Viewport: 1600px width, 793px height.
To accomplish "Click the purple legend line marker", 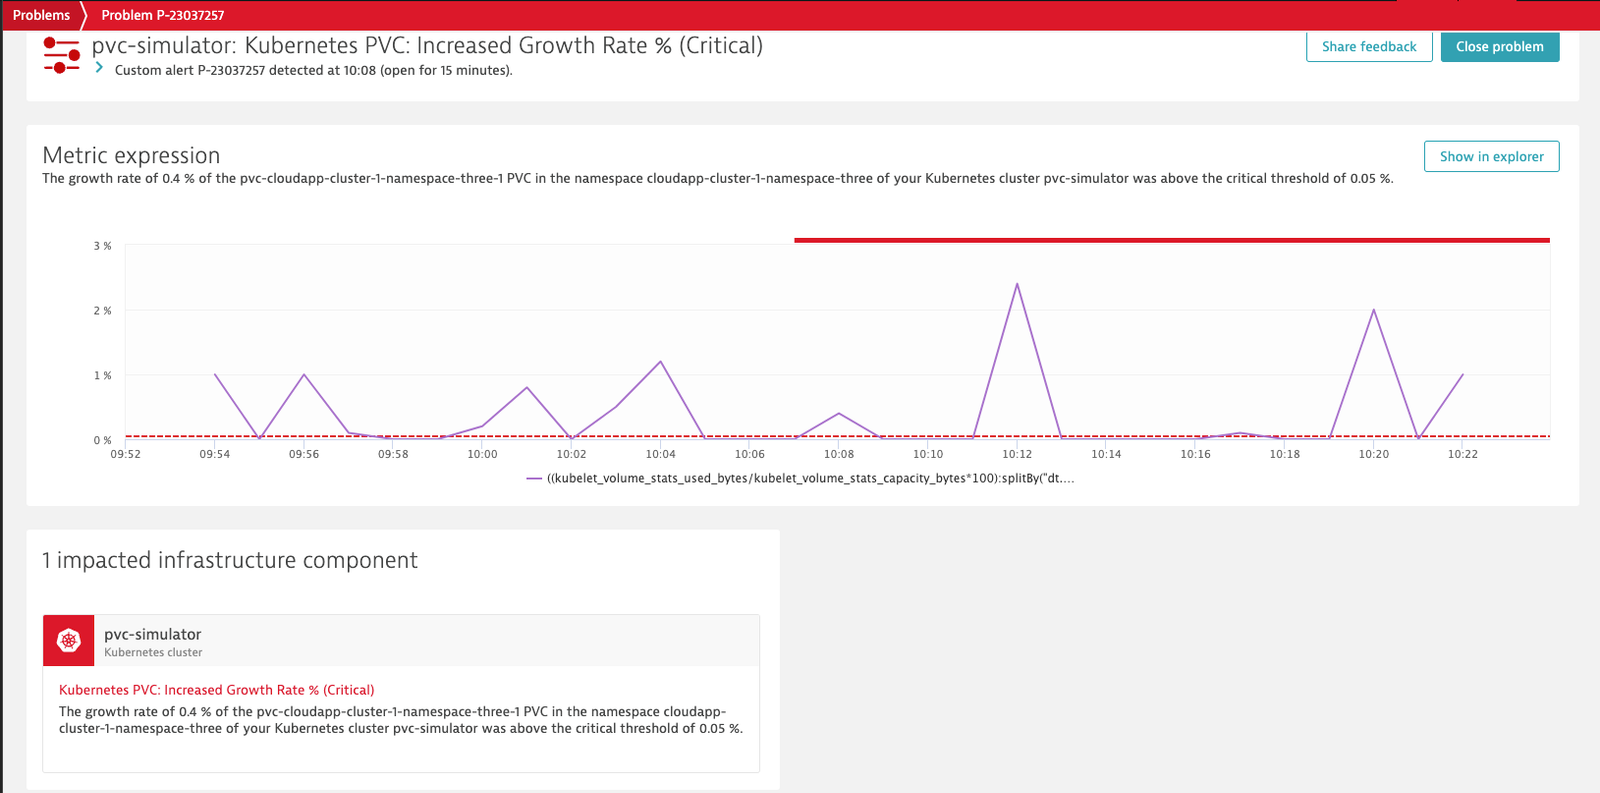I will coord(534,479).
